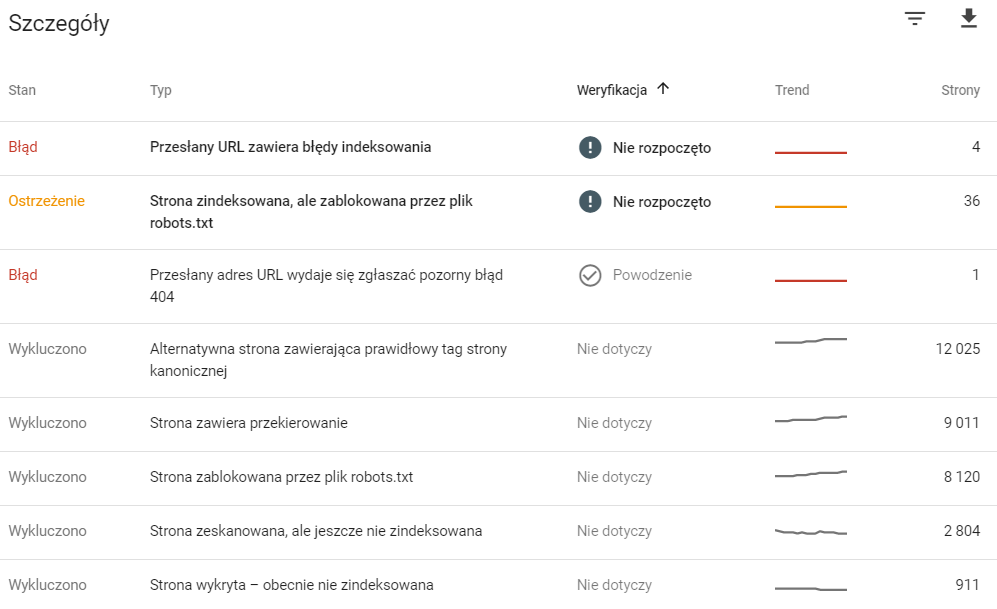The width and height of the screenshot is (997, 609).
Task: Click Nie dotyczy in the przekierowanie row
Action: pyautogui.click(x=614, y=423)
